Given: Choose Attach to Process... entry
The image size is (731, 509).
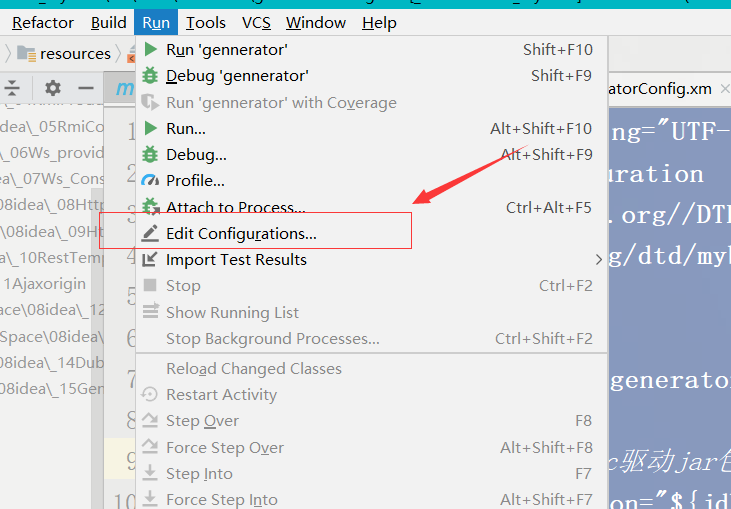Looking at the screenshot, I should click(372, 206).
